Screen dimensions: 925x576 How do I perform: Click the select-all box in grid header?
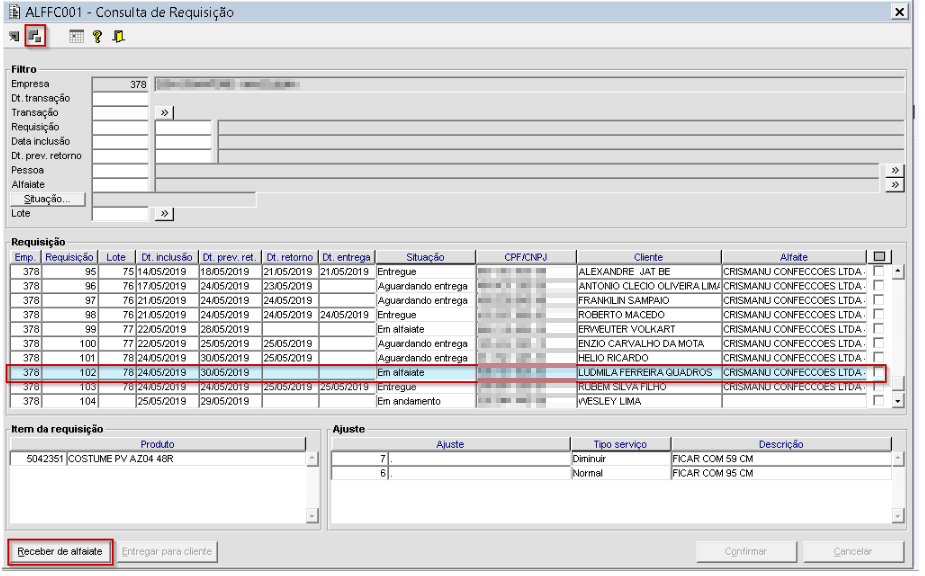click(879, 257)
